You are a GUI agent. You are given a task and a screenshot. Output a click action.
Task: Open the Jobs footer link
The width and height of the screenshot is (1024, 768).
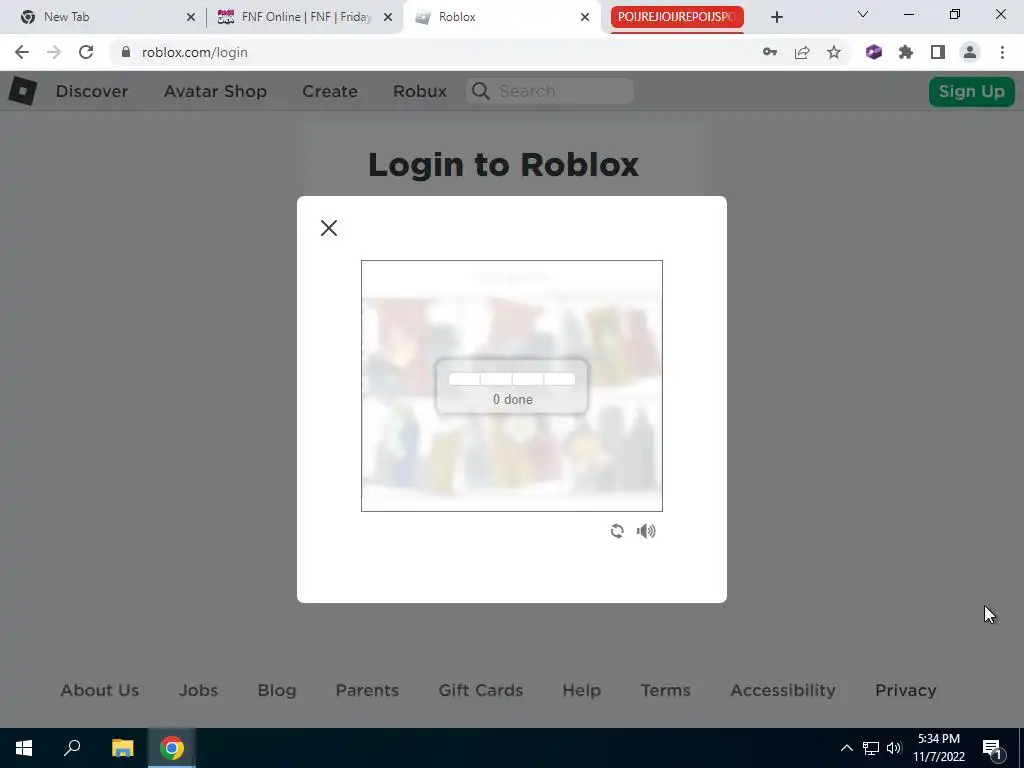(199, 690)
